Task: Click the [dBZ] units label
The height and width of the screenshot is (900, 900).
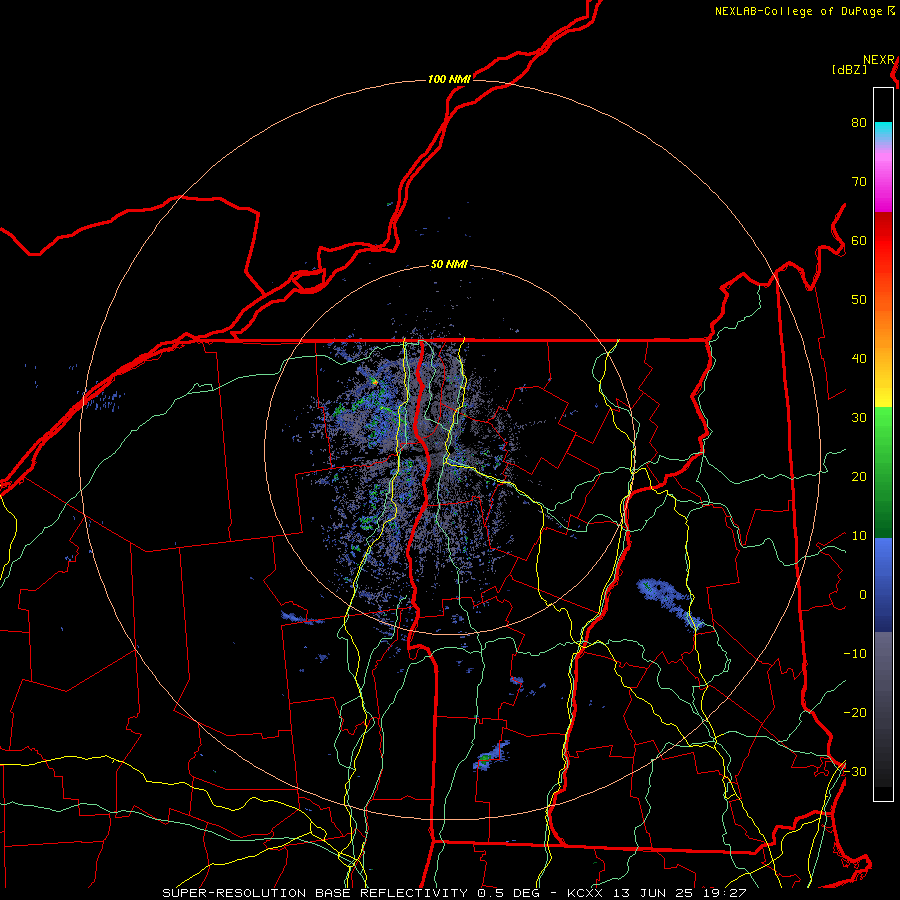Action: point(849,70)
